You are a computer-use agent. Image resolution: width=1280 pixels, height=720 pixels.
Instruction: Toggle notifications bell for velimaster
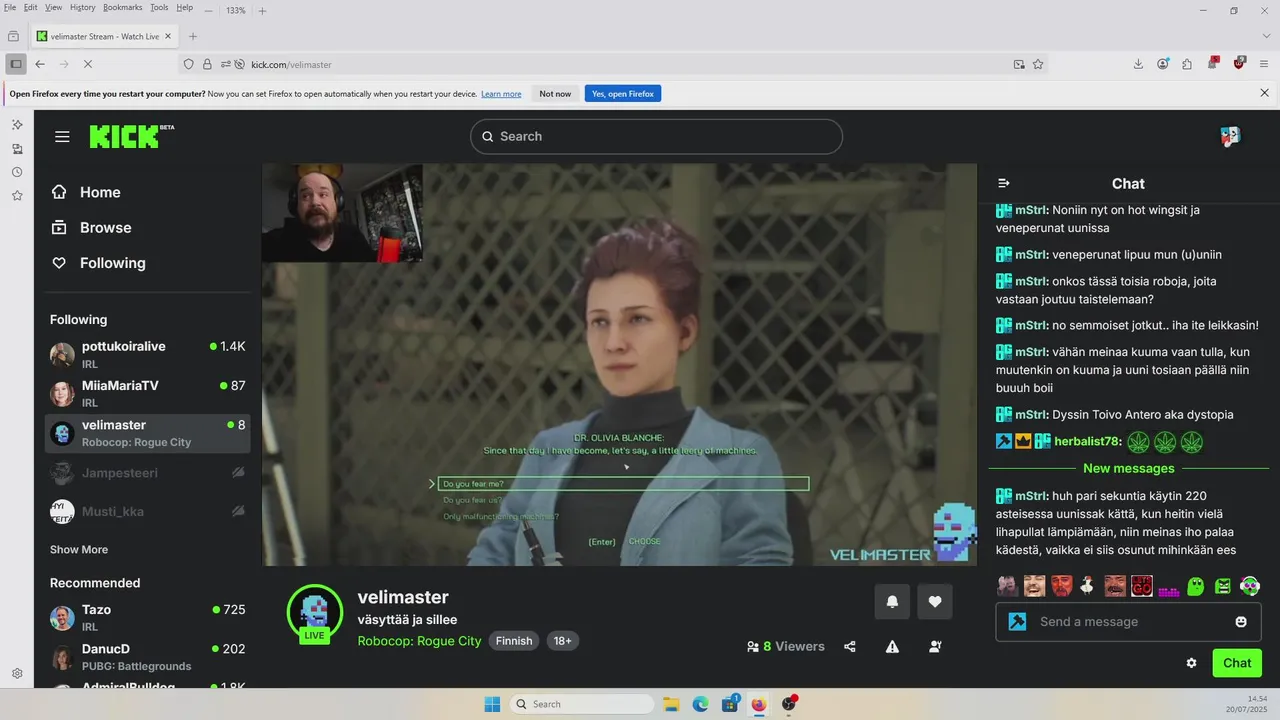point(892,602)
